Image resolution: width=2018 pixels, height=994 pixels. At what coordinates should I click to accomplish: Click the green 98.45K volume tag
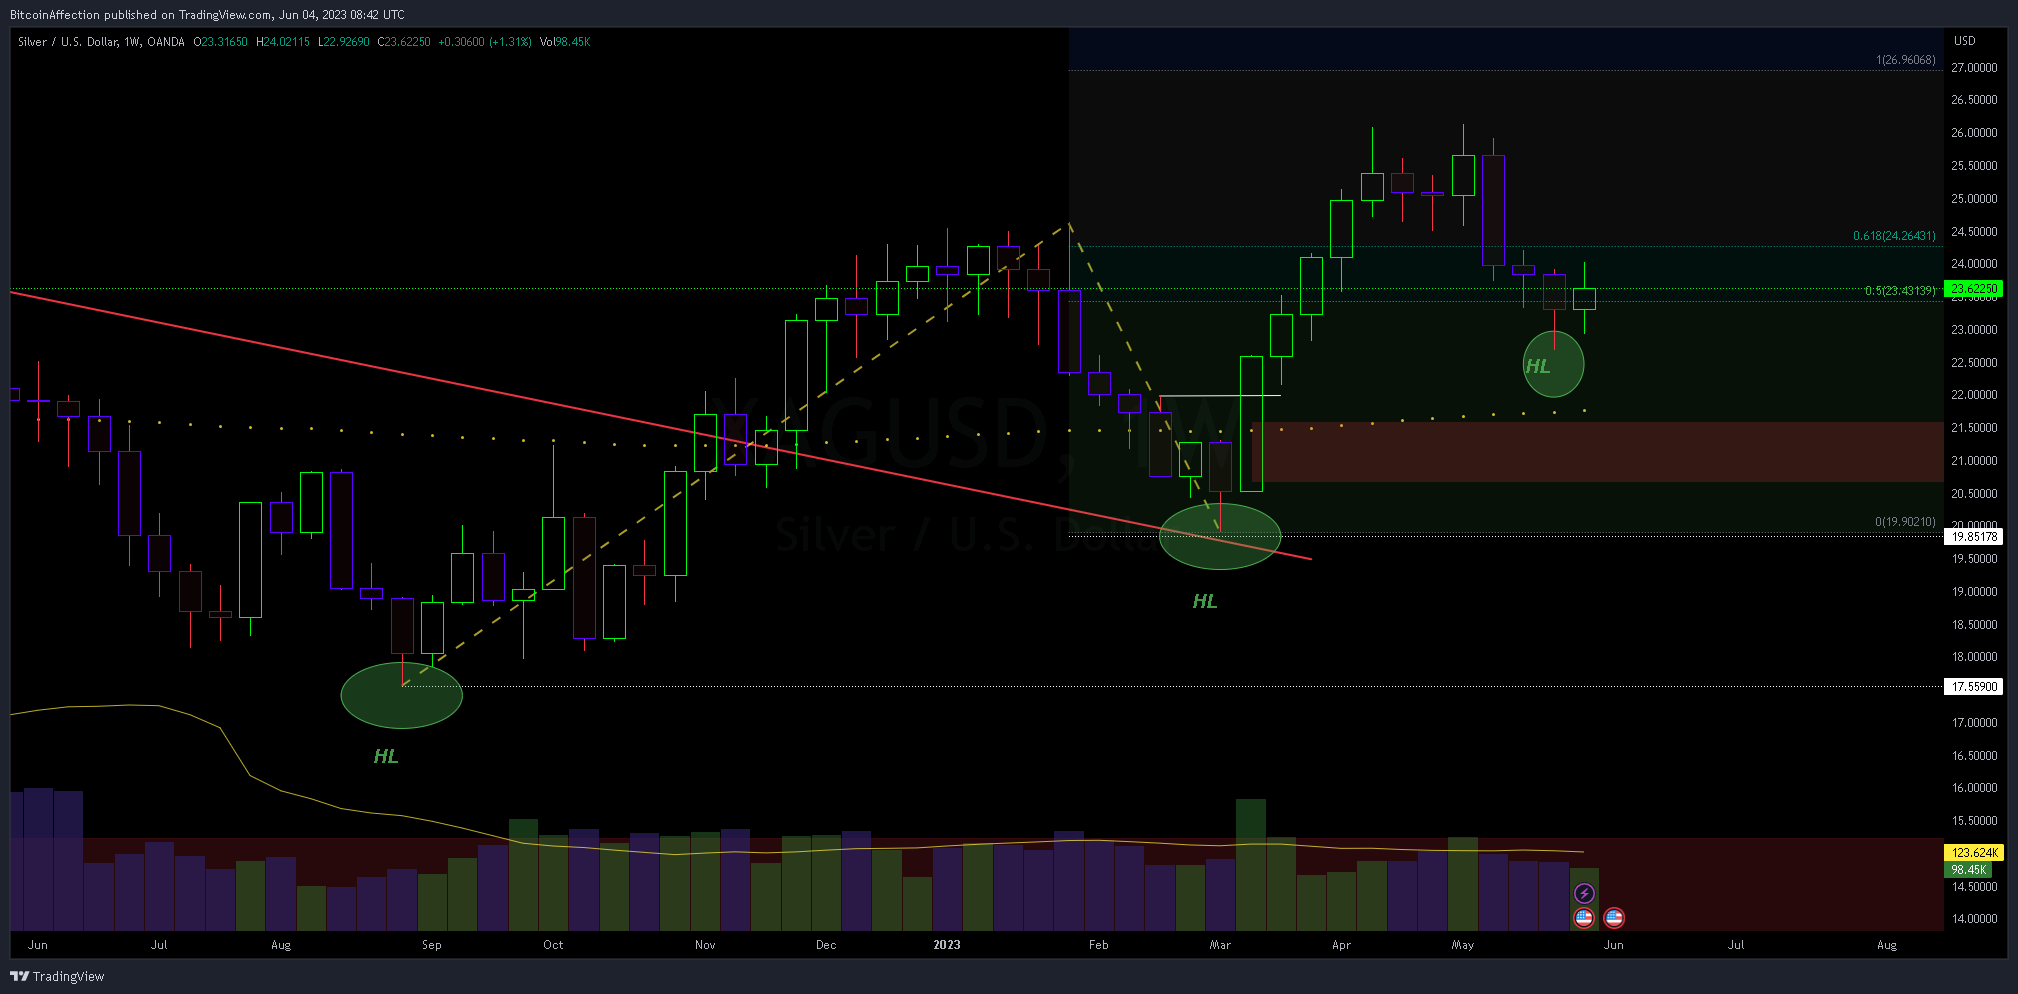coord(1968,870)
